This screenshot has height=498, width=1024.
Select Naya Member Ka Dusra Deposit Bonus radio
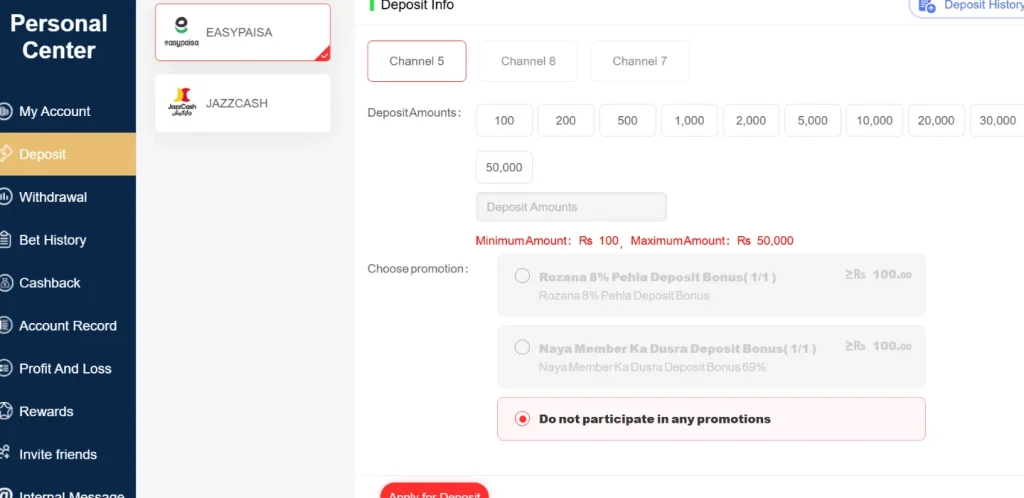[522, 348]
